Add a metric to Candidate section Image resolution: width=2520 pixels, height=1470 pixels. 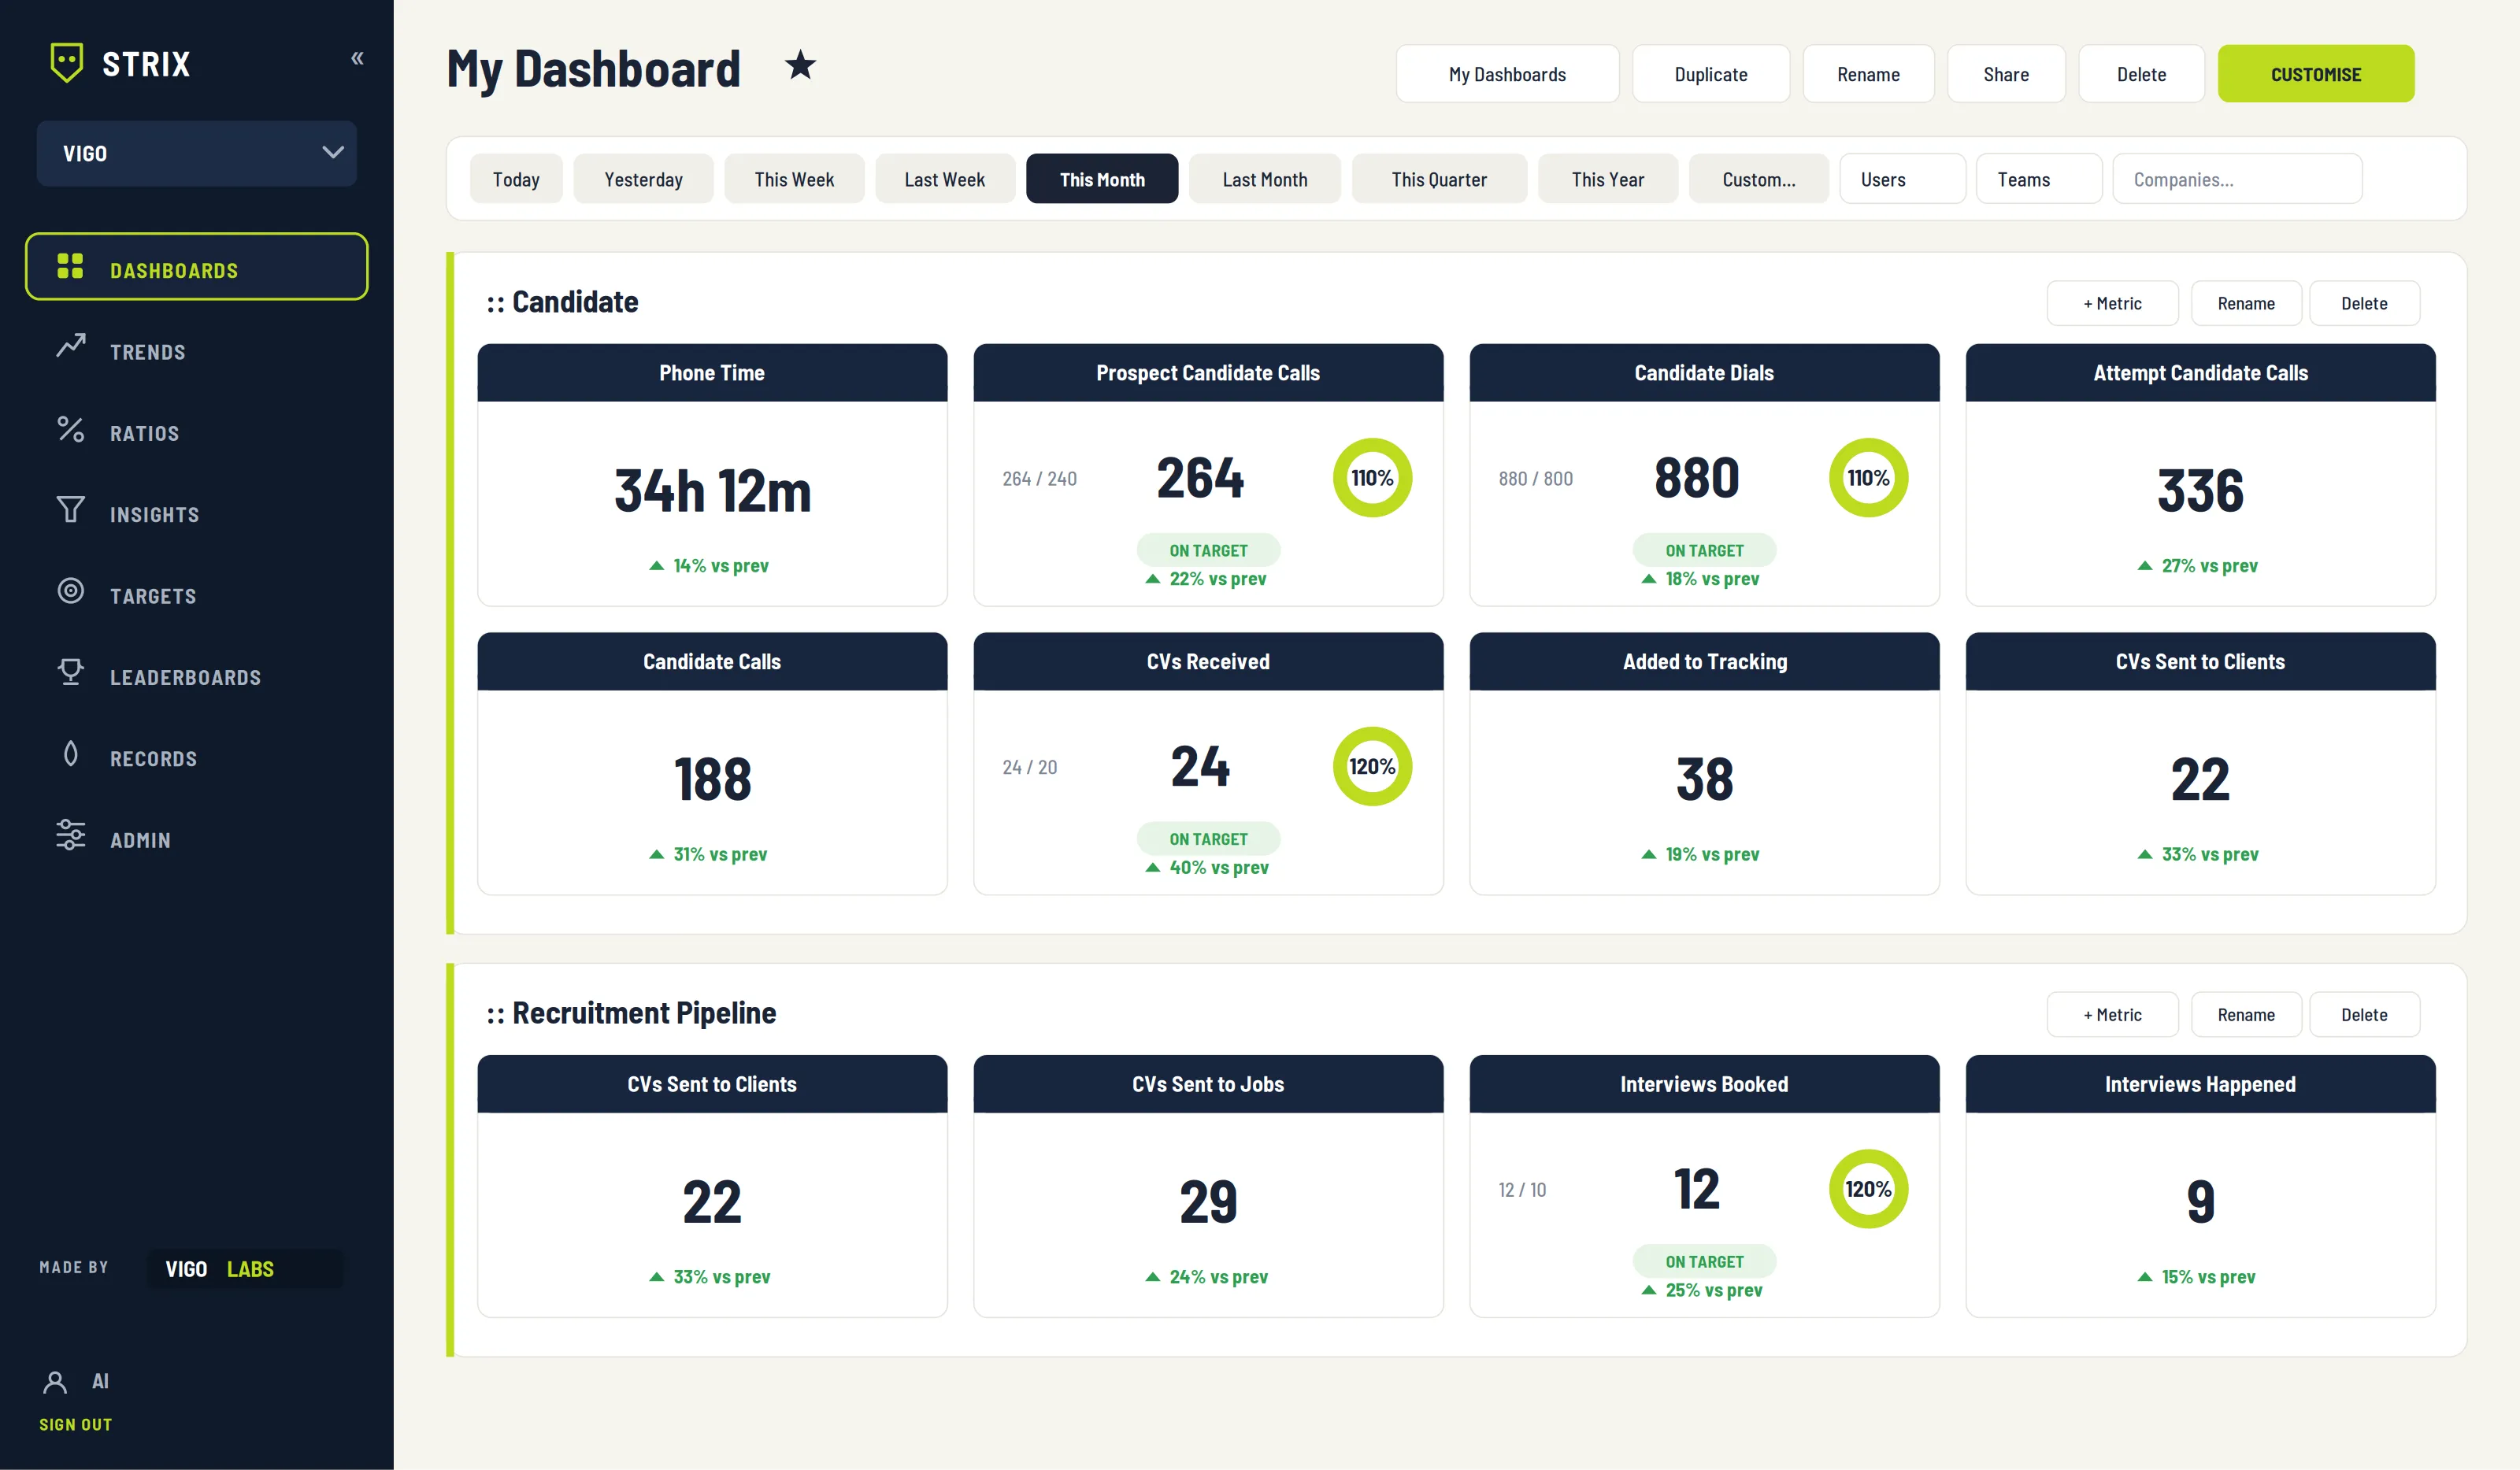2112,303
